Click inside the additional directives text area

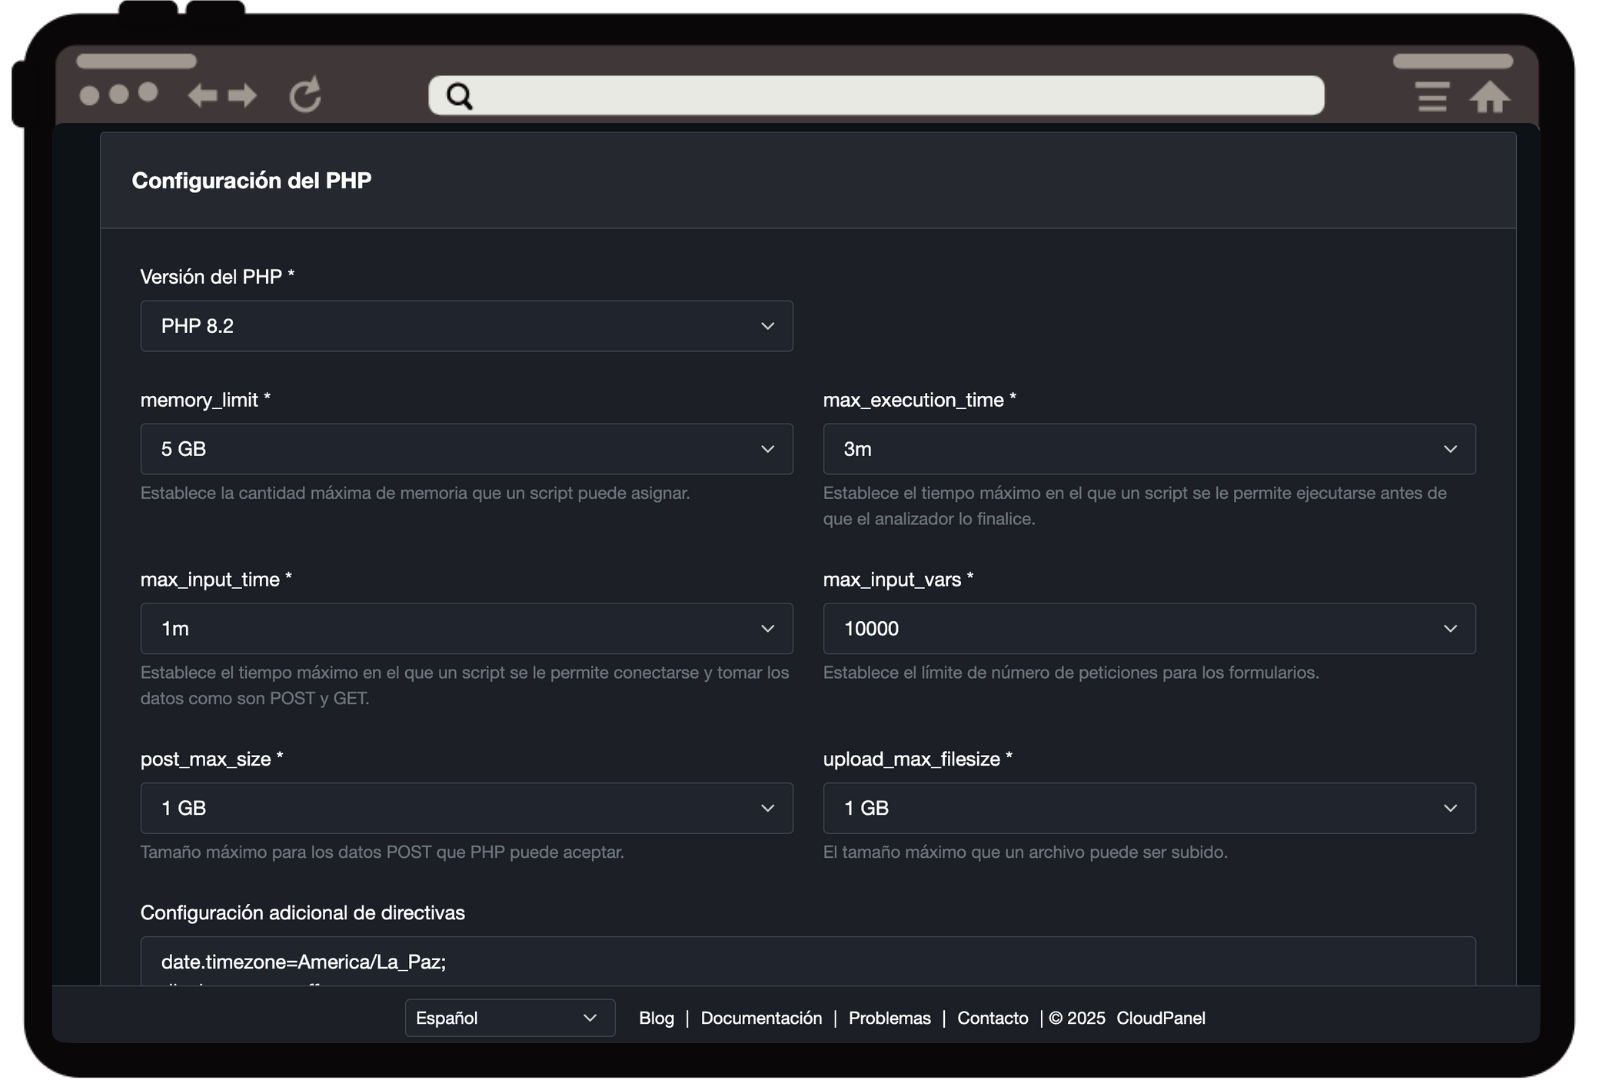pyautogui.click(x=807, y=962)
